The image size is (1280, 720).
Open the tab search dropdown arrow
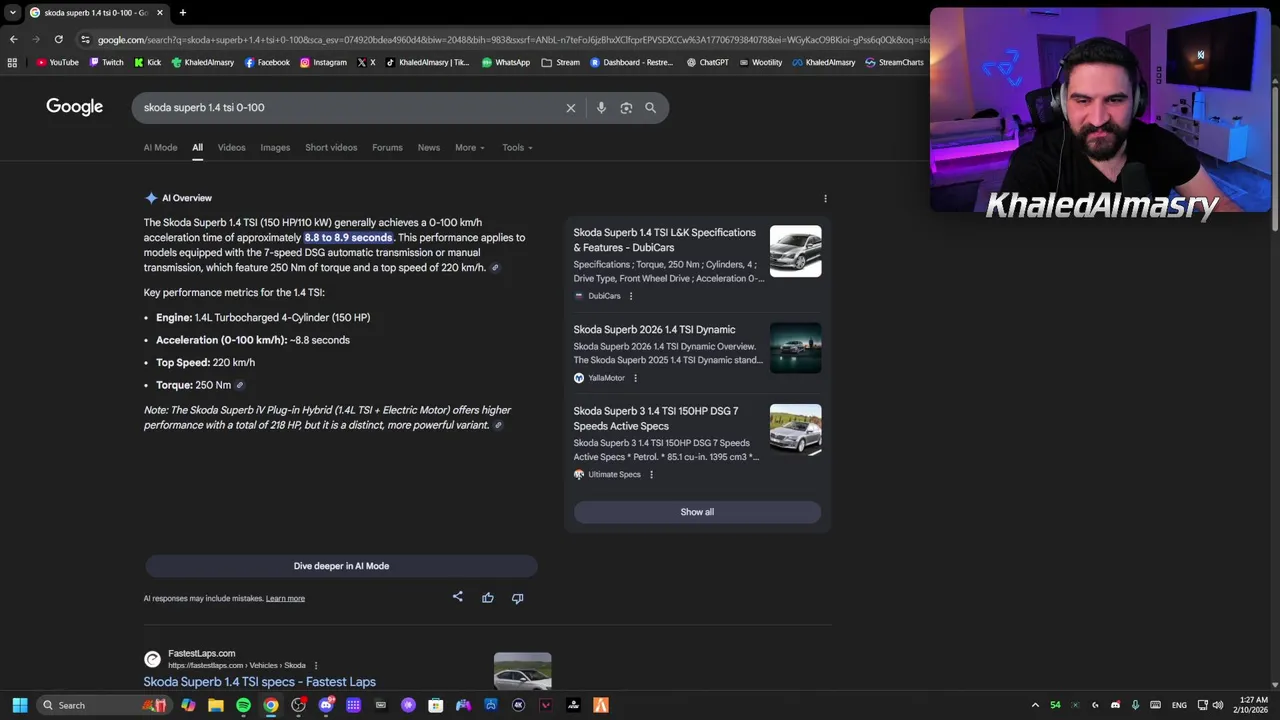point(12,13)
